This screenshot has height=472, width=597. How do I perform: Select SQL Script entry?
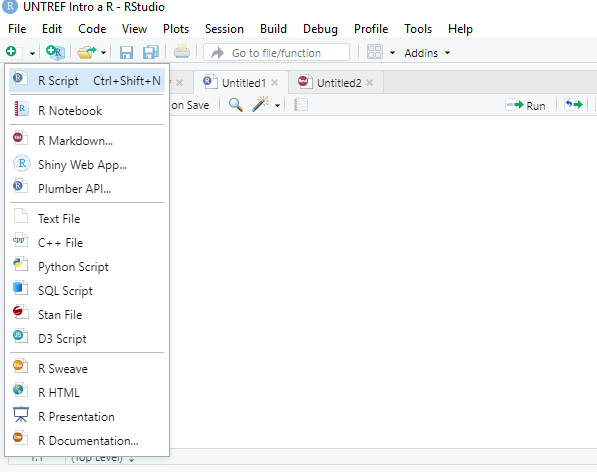tap(87, 290)
